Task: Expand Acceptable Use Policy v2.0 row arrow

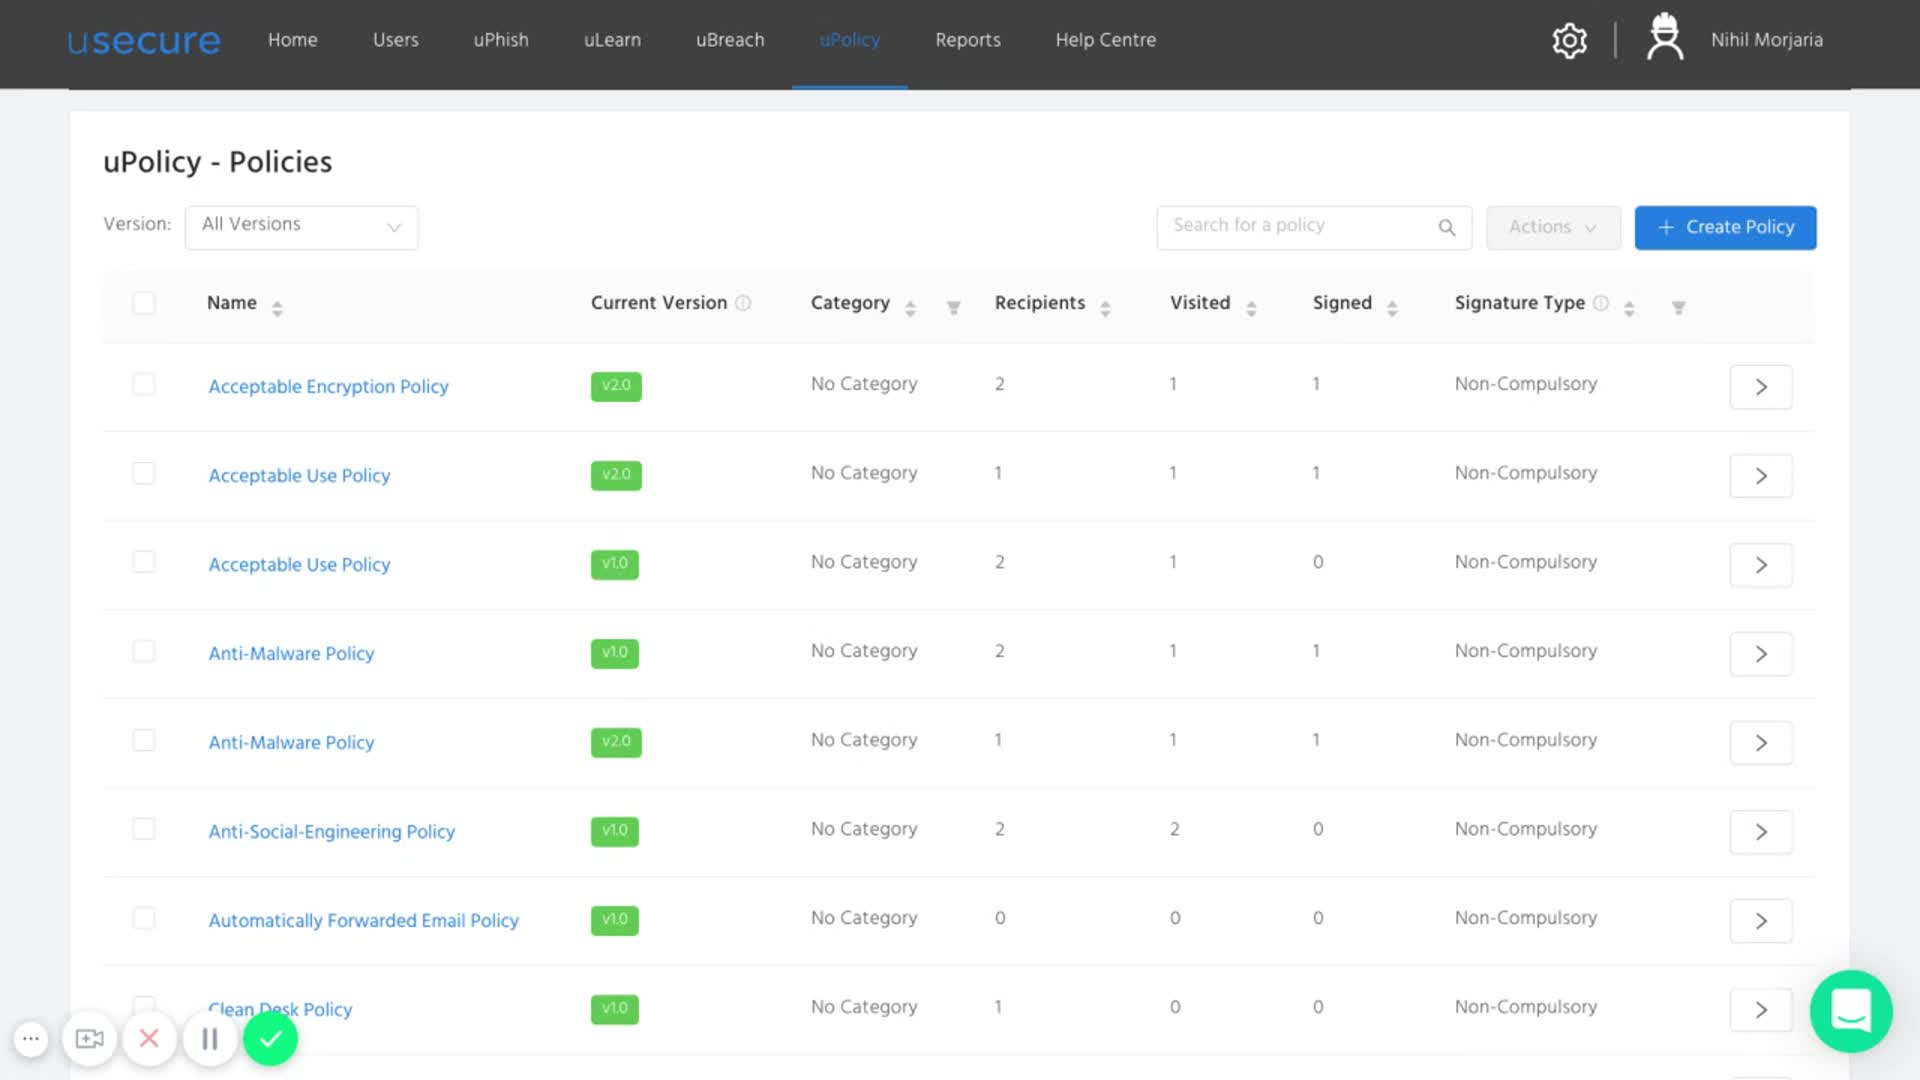Action: (x=1761, y=476)
